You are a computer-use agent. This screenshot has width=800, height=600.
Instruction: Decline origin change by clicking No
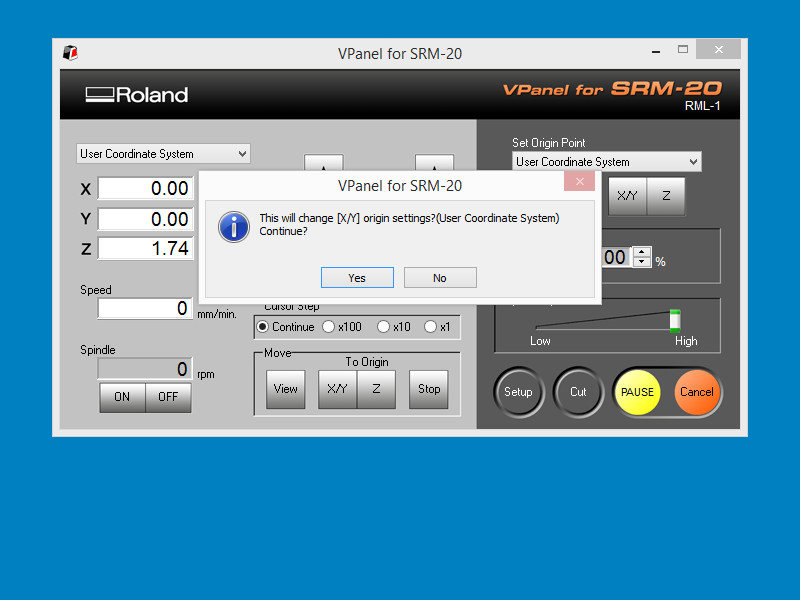point(440,278)
